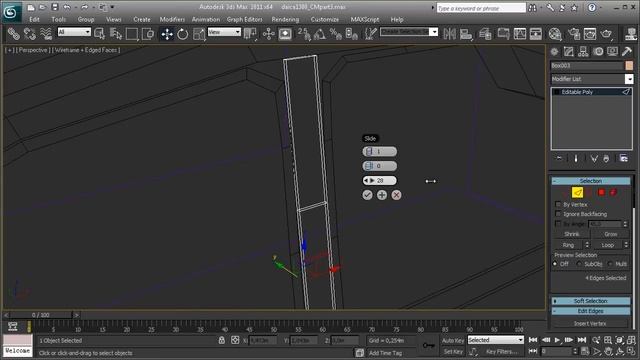This screenshot has height=360, width=640.
Task: Open the Material Editor
Action: (x=555, y=34)
